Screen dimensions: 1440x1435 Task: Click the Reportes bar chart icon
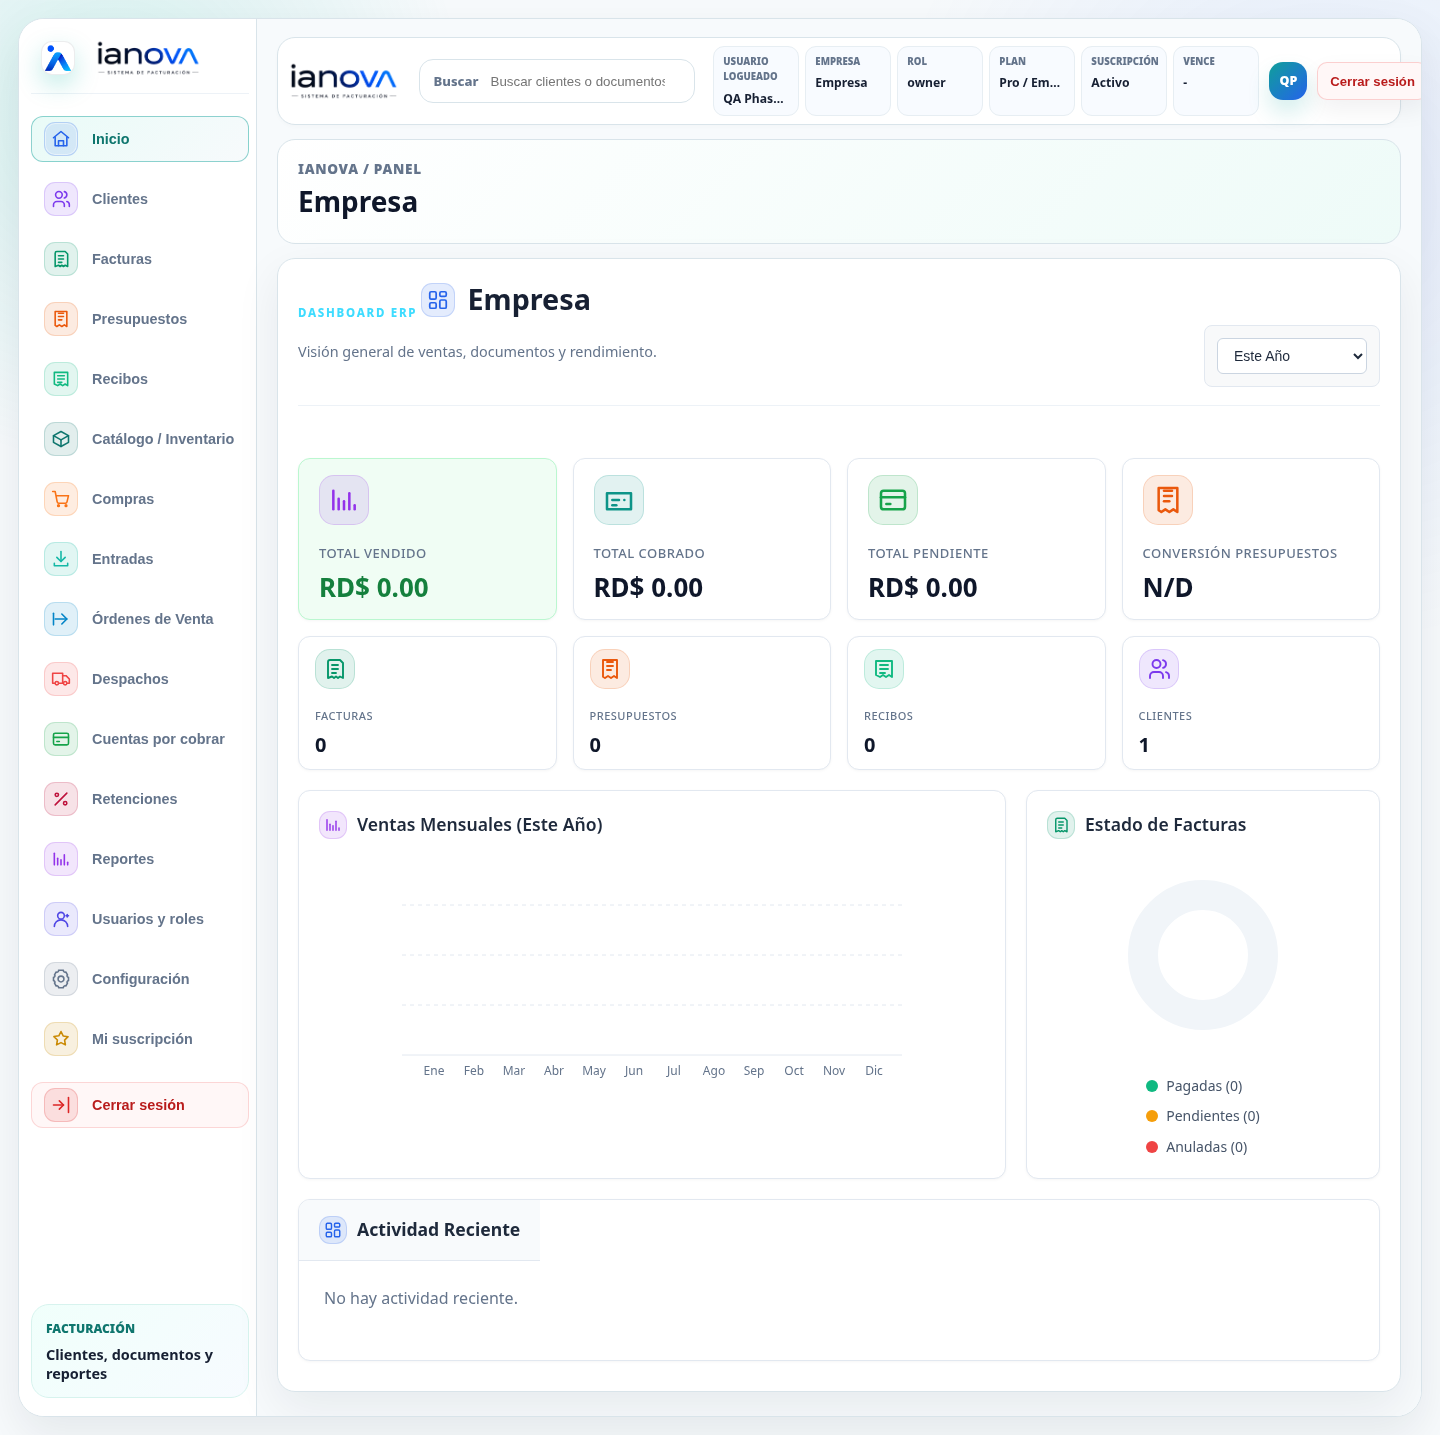point(61,859)
